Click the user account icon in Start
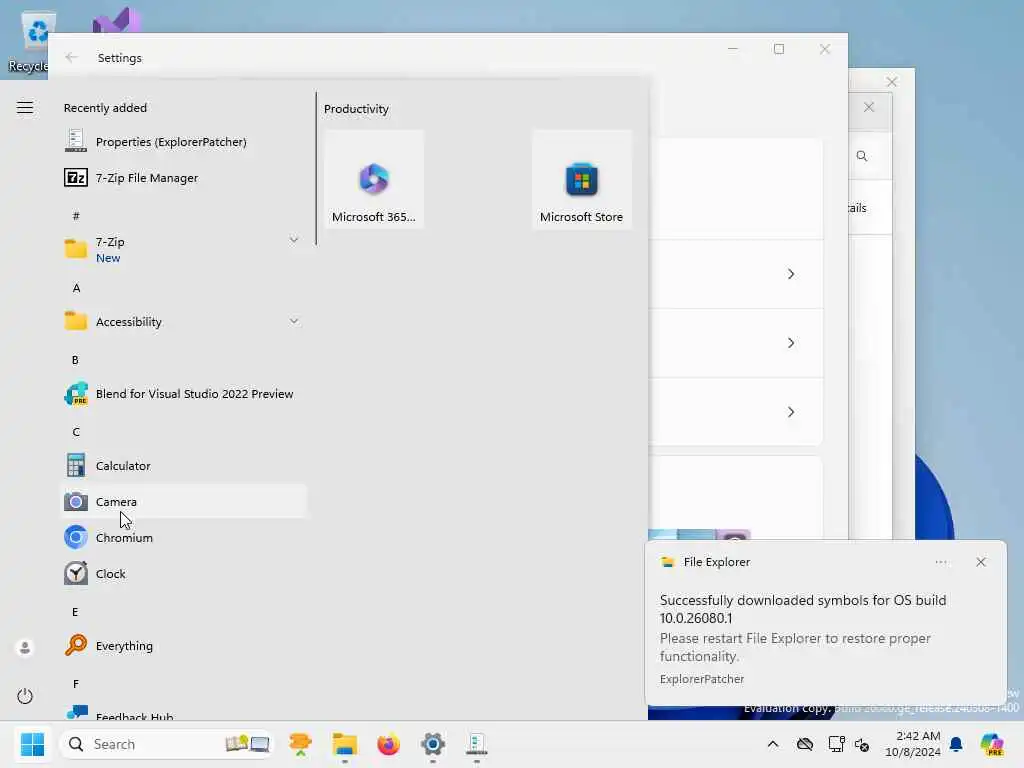This screenshot has width=1024, height=768. point(25,647)
